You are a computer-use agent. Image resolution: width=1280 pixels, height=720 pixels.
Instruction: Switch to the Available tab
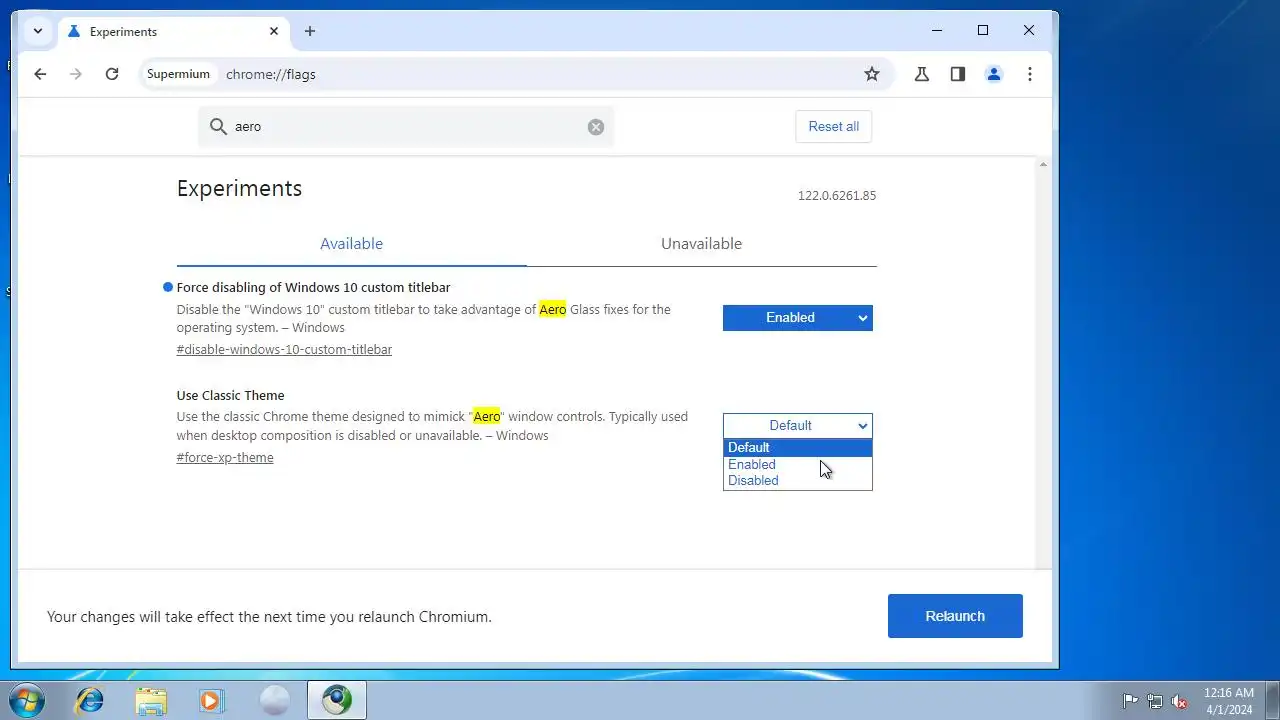(351, 244)
